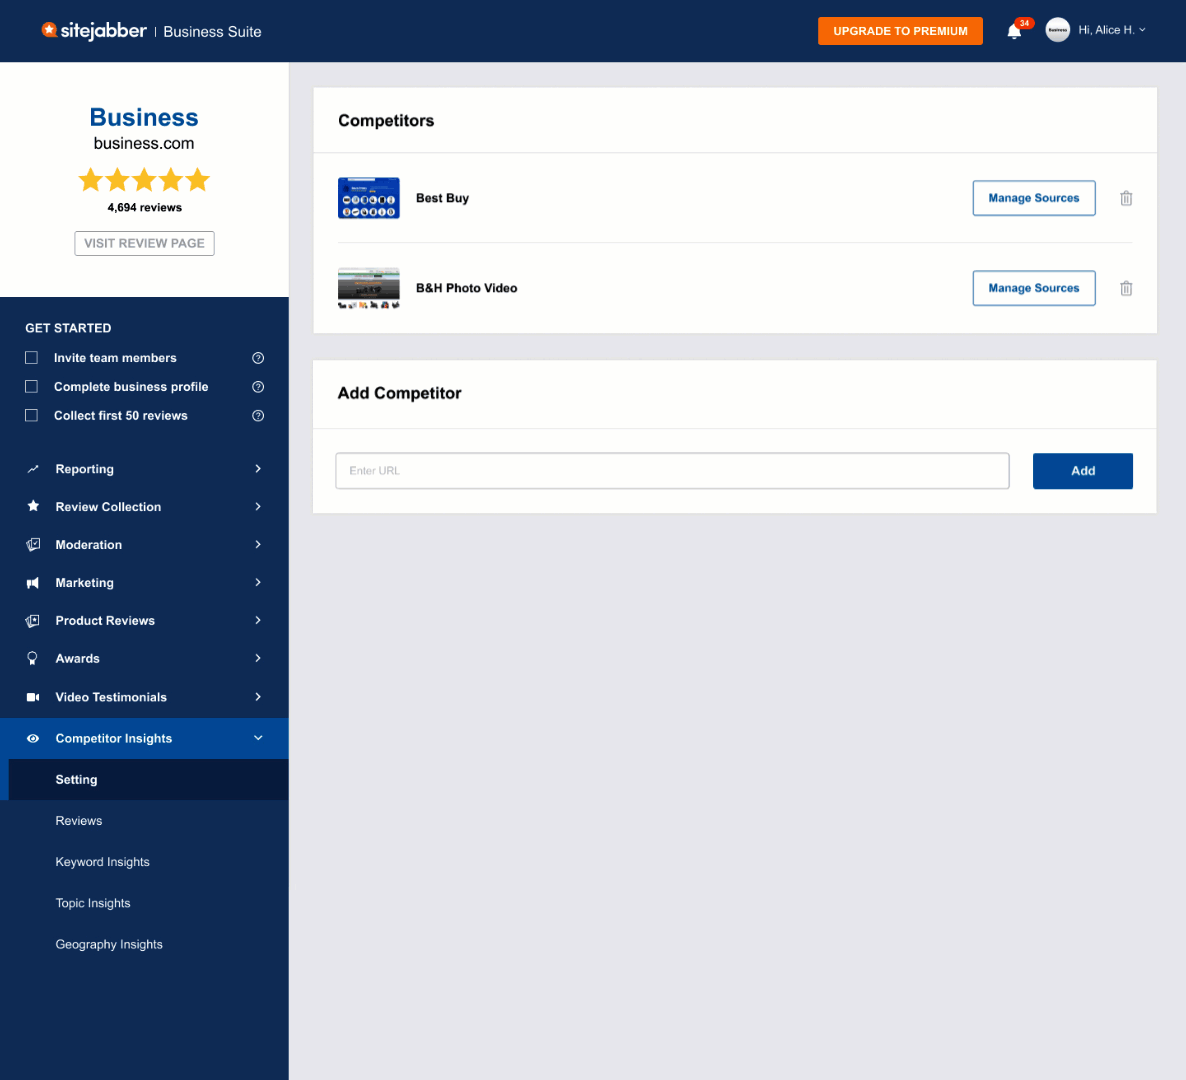This screenshot has height=1080, width=1186.
Task: Check the Collect first 50 reviews checkbox
Action: pos(31,415)
